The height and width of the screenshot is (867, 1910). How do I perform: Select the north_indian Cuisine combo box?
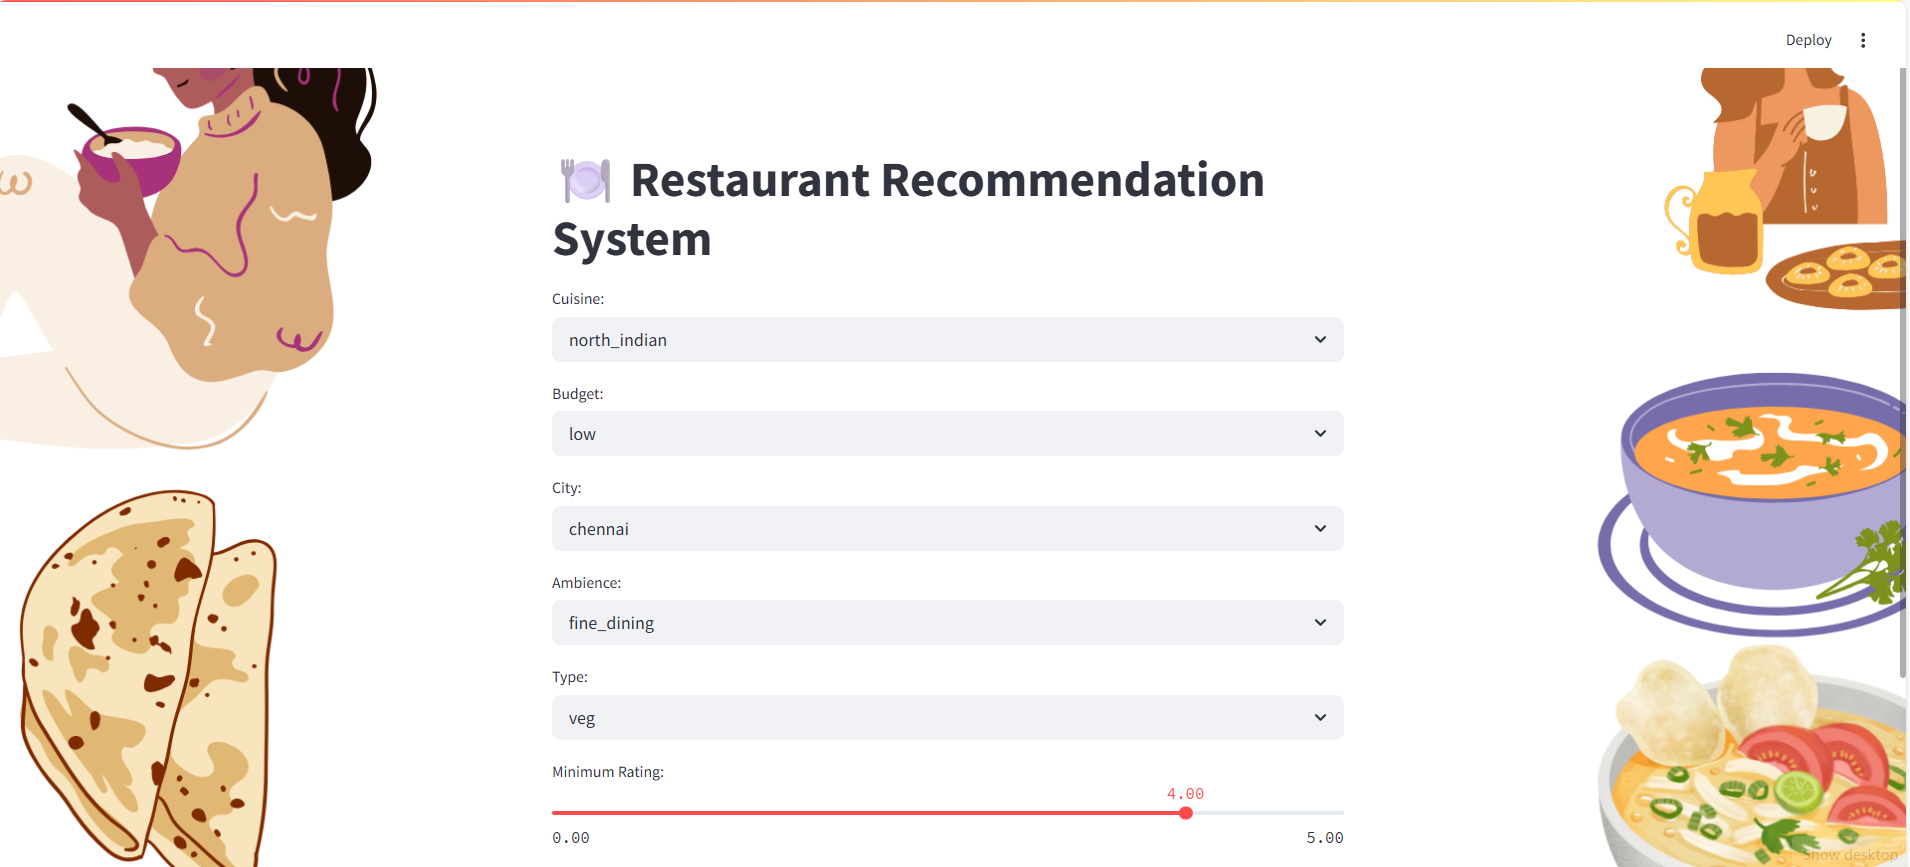click(947, 340)
